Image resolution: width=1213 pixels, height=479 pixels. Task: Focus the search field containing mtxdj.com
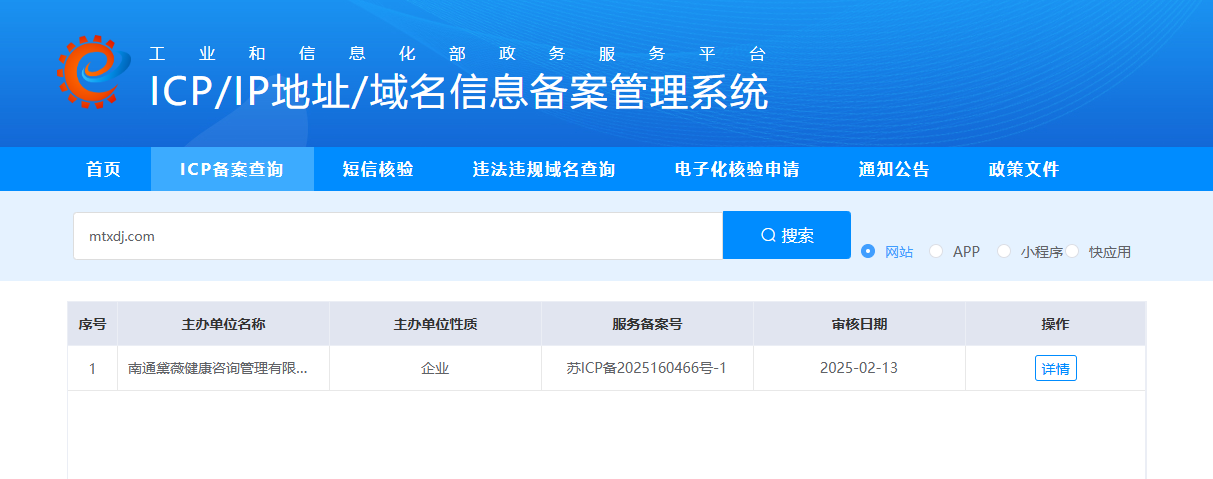click(398, 236)
